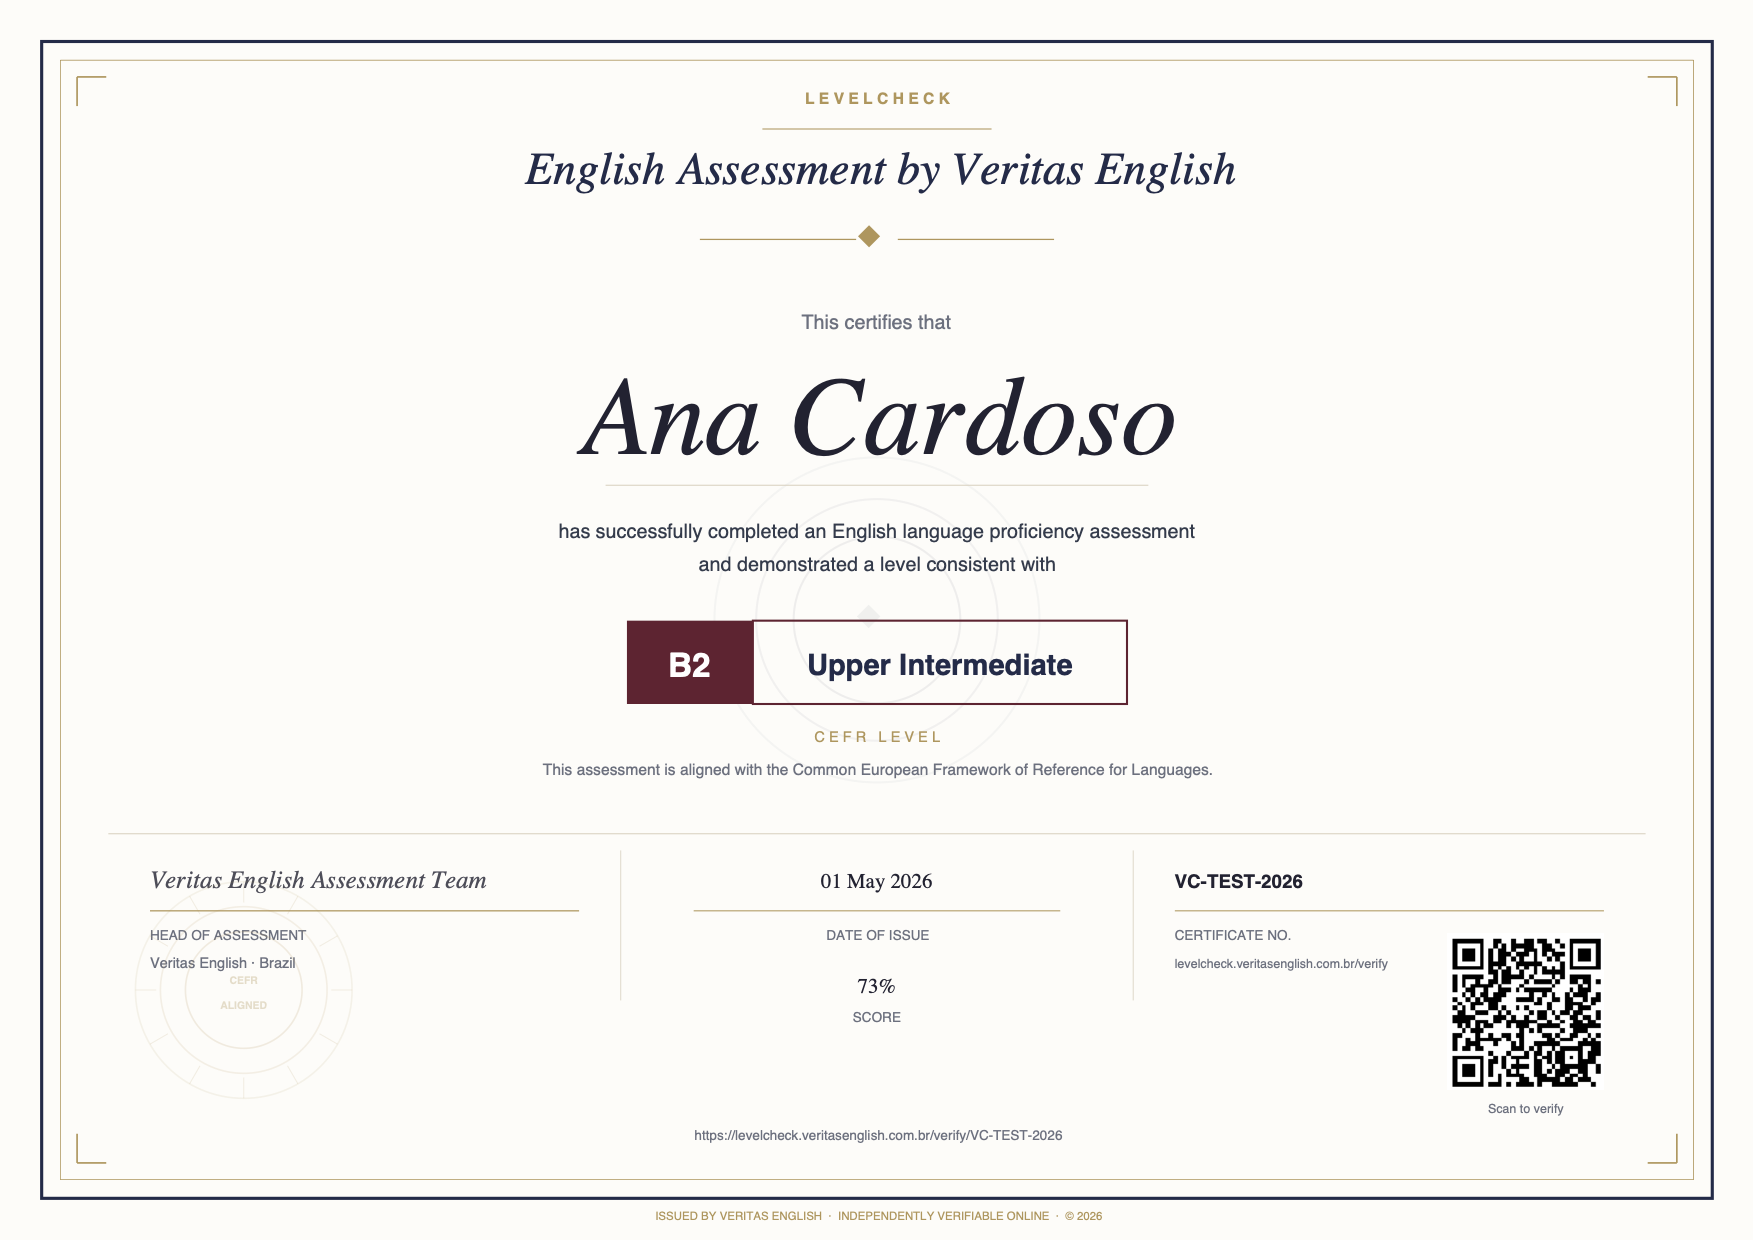Click the Veritas English Assessment Team signature
The image size is (1753, 1240).
click(318, 880)
